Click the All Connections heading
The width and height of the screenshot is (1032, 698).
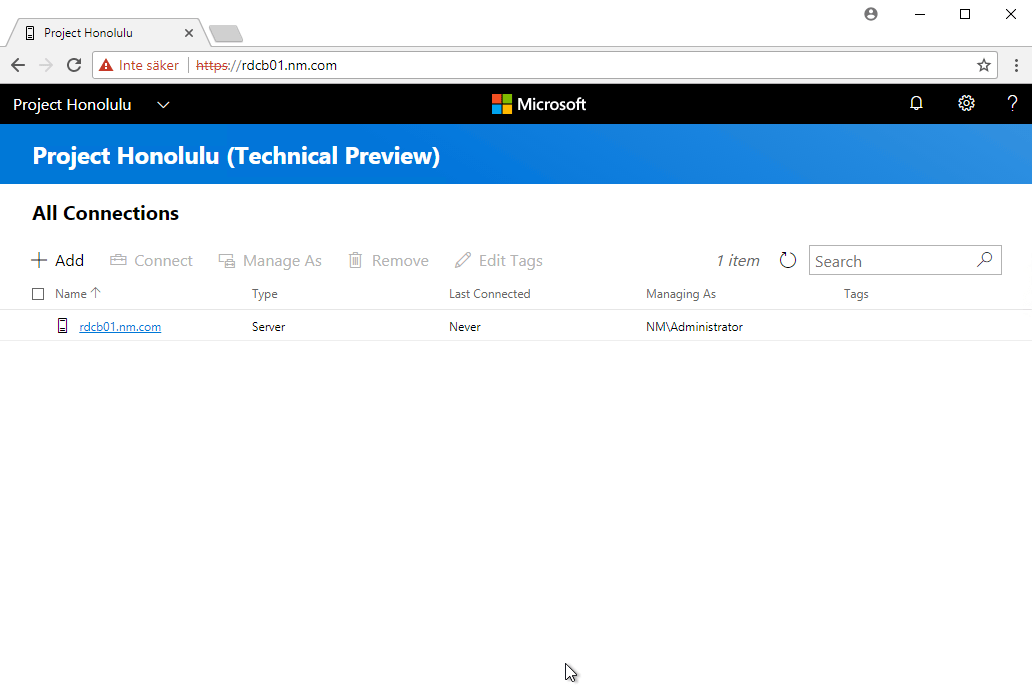pyautogui.click(x=105, y=213)
